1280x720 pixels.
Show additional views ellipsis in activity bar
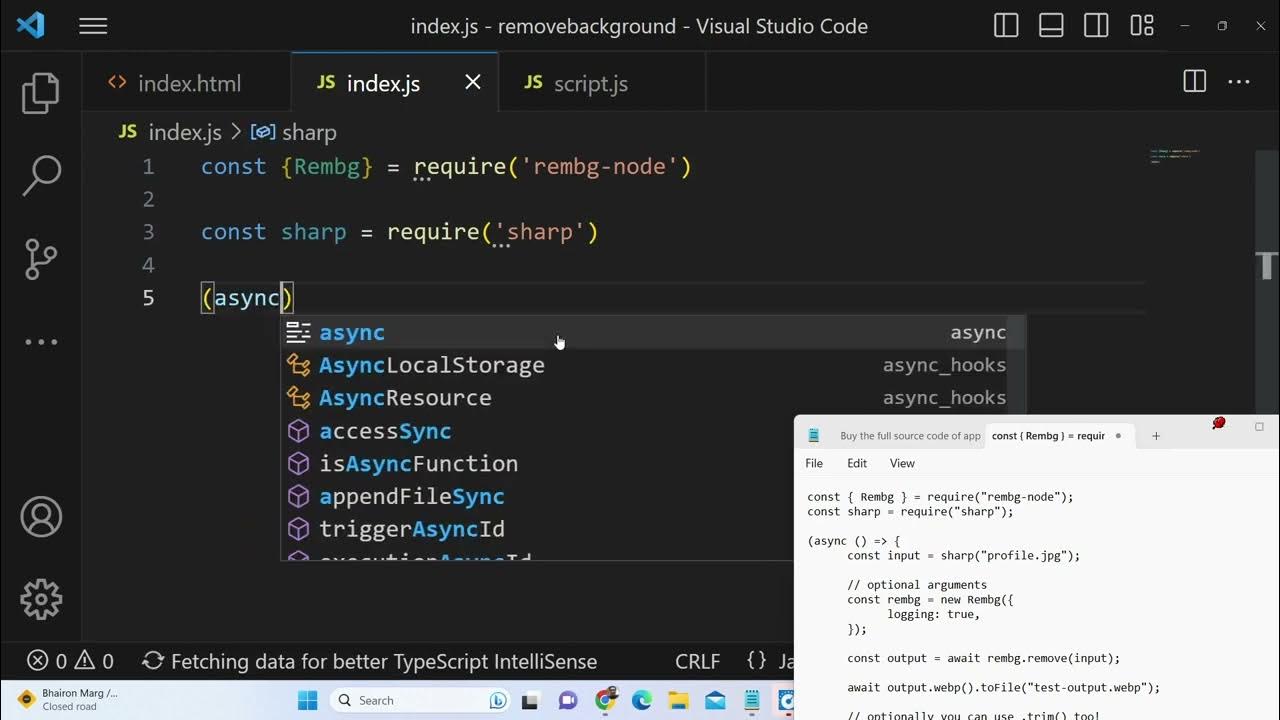(x=41, y=342)
